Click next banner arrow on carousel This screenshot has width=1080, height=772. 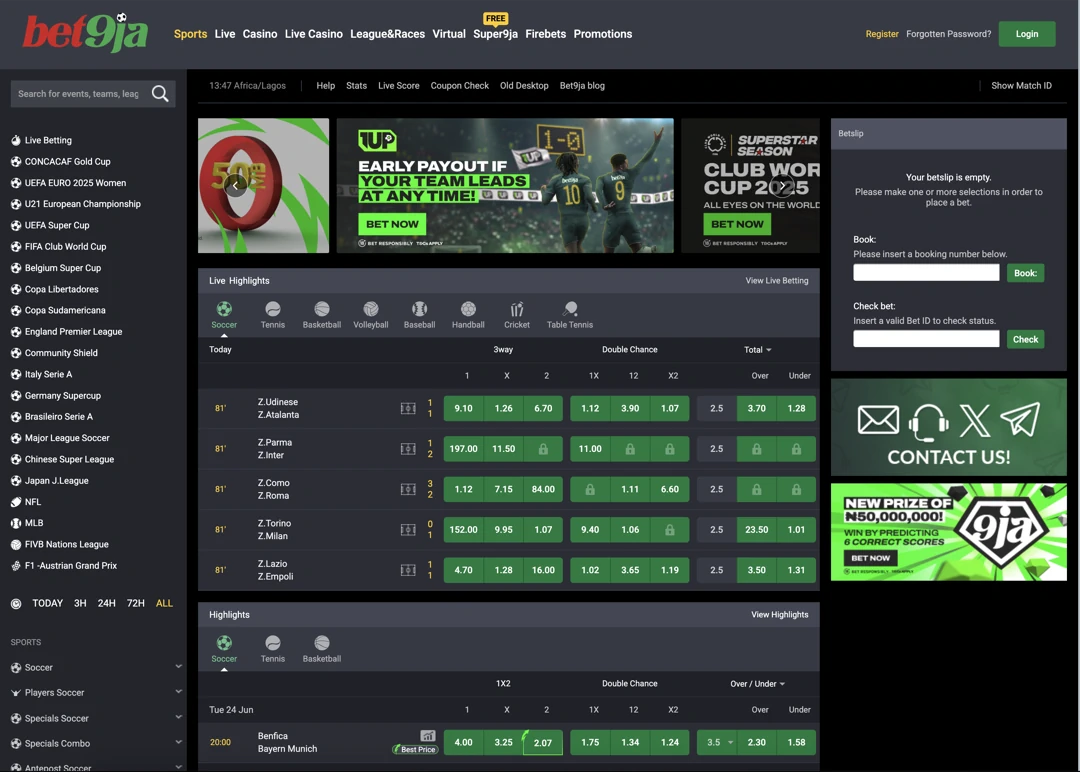click(782, 185)
